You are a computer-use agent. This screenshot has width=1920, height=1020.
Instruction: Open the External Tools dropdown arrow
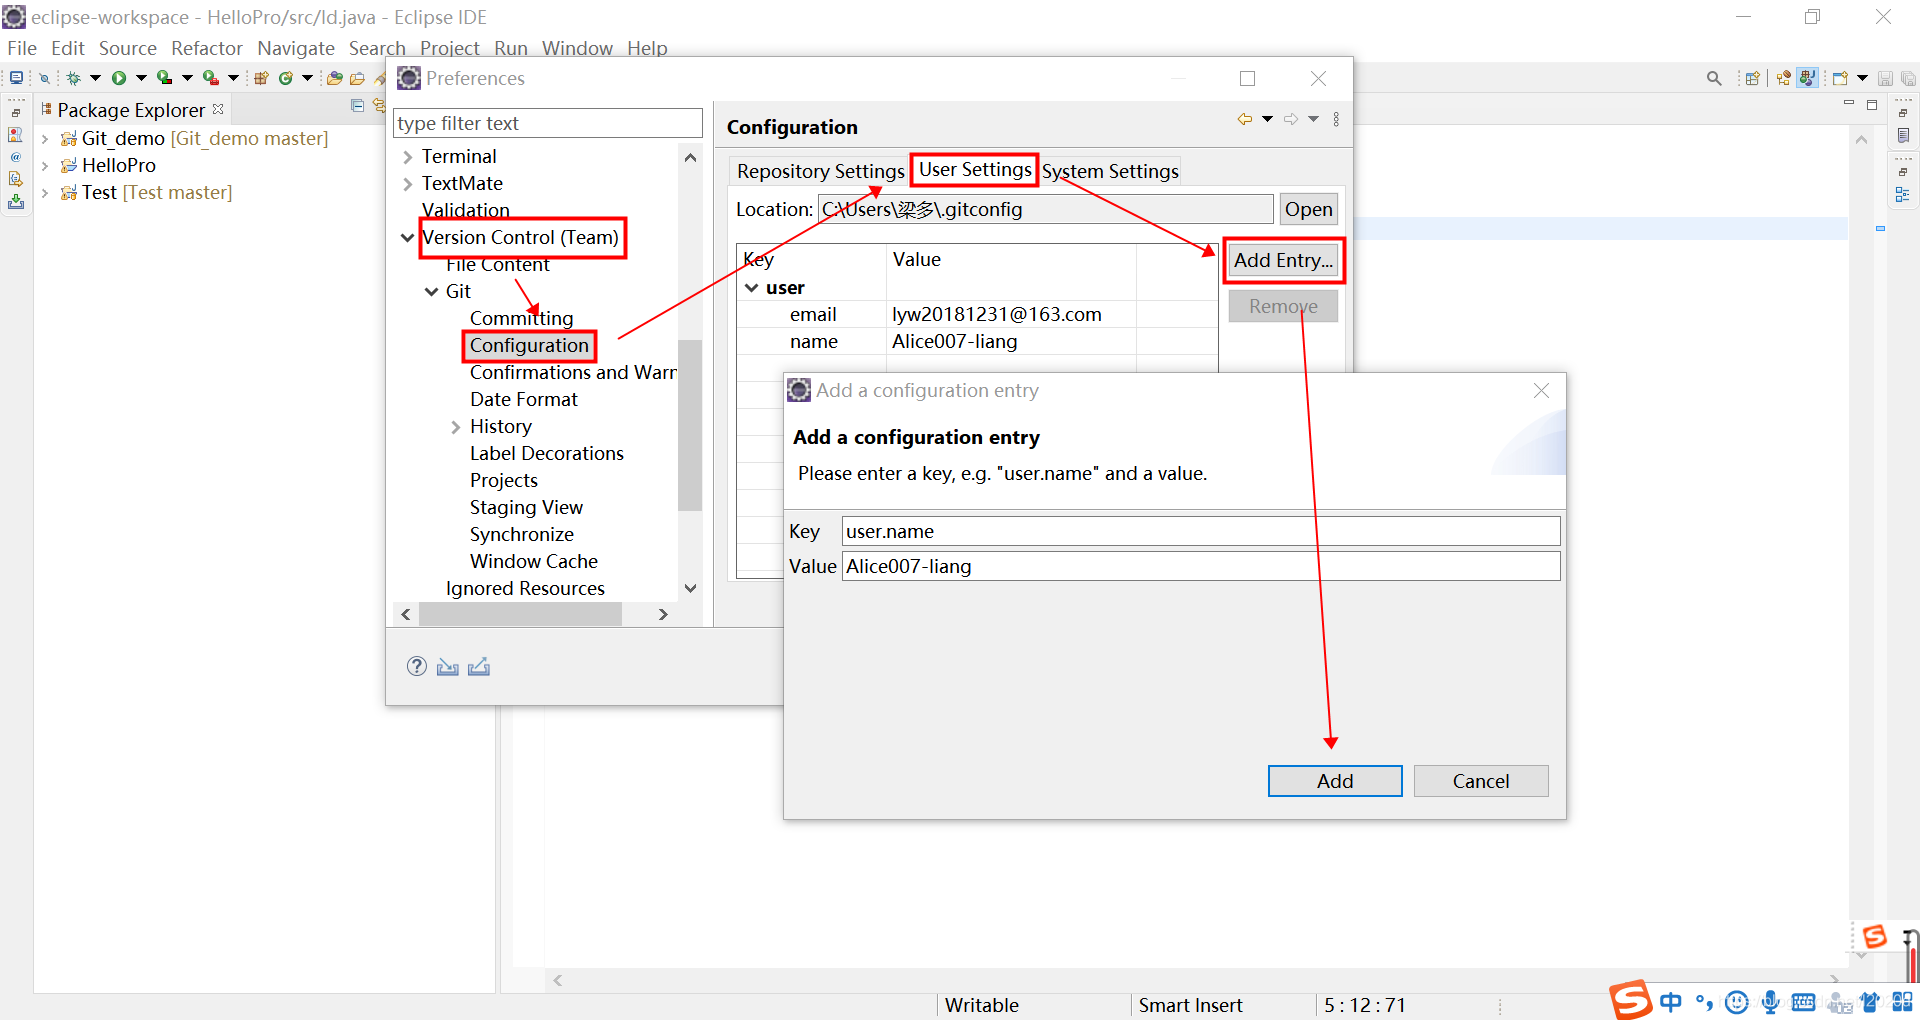pos(233,78)
